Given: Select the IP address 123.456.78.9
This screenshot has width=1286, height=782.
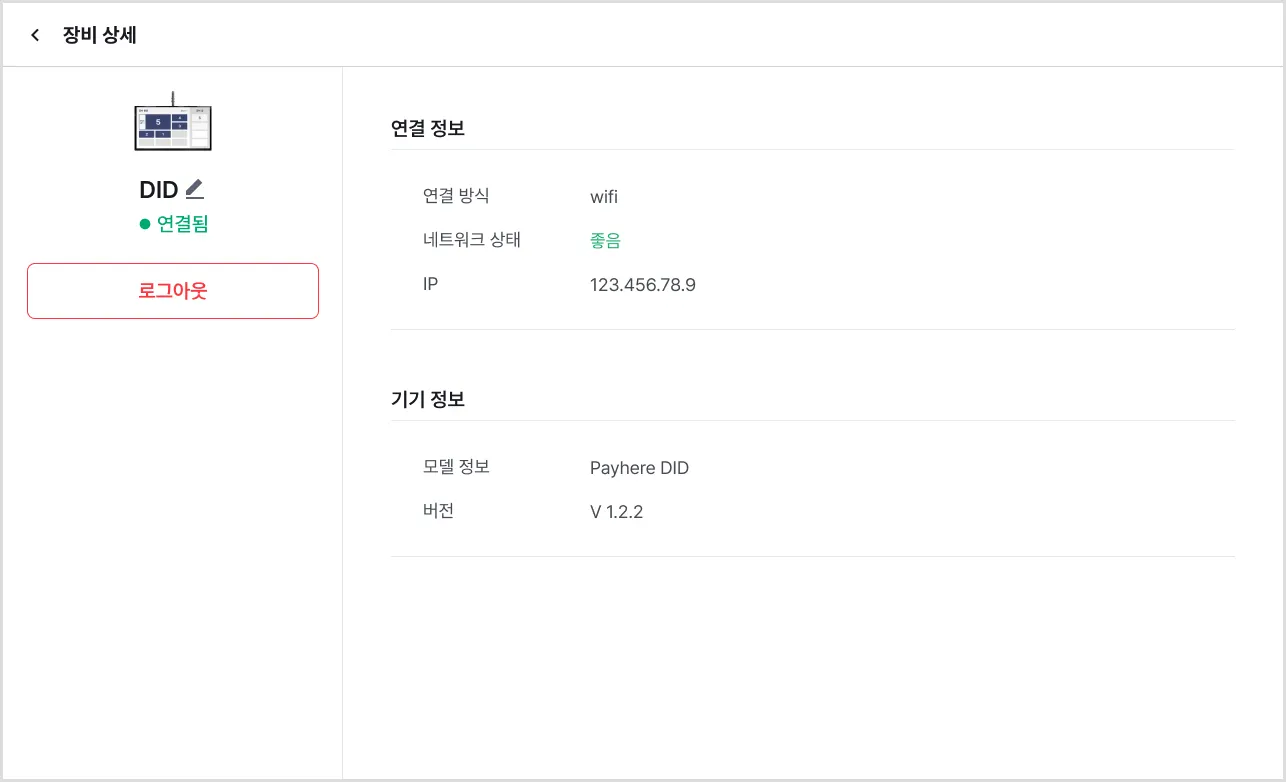Looking at the screenshot, I should tap(643, 285).
